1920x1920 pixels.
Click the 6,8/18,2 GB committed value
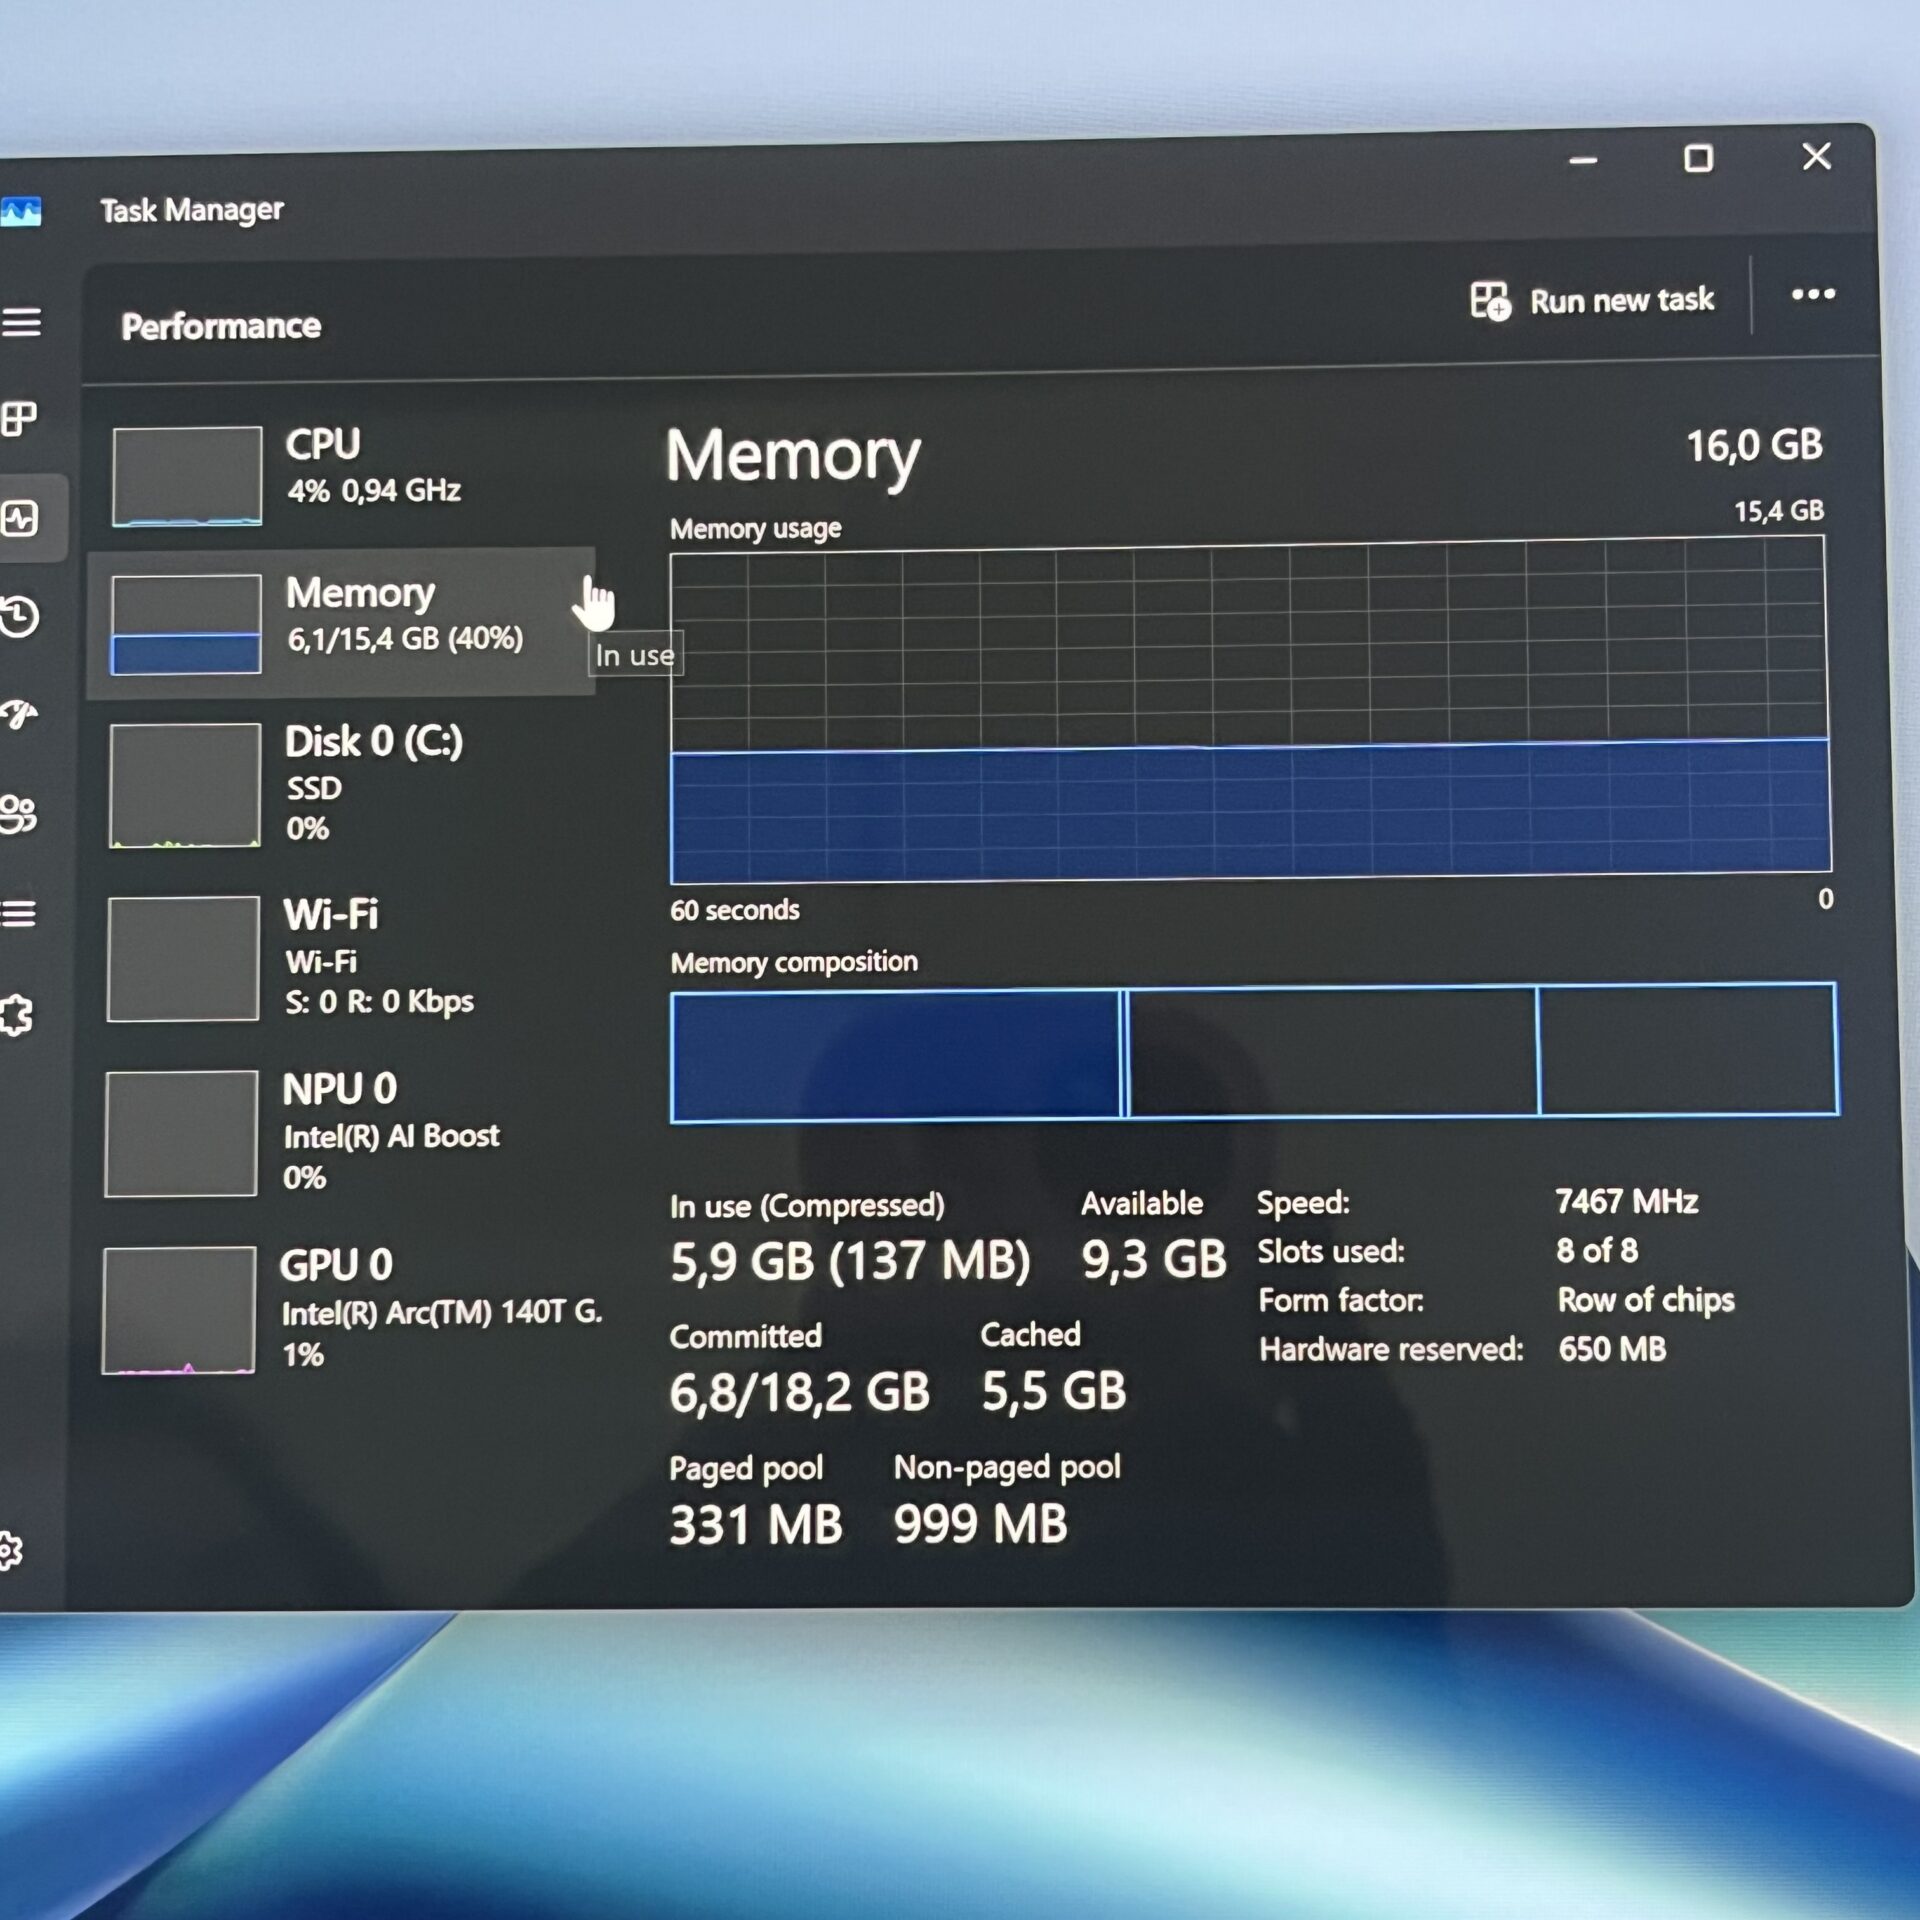pos(799,1392)
